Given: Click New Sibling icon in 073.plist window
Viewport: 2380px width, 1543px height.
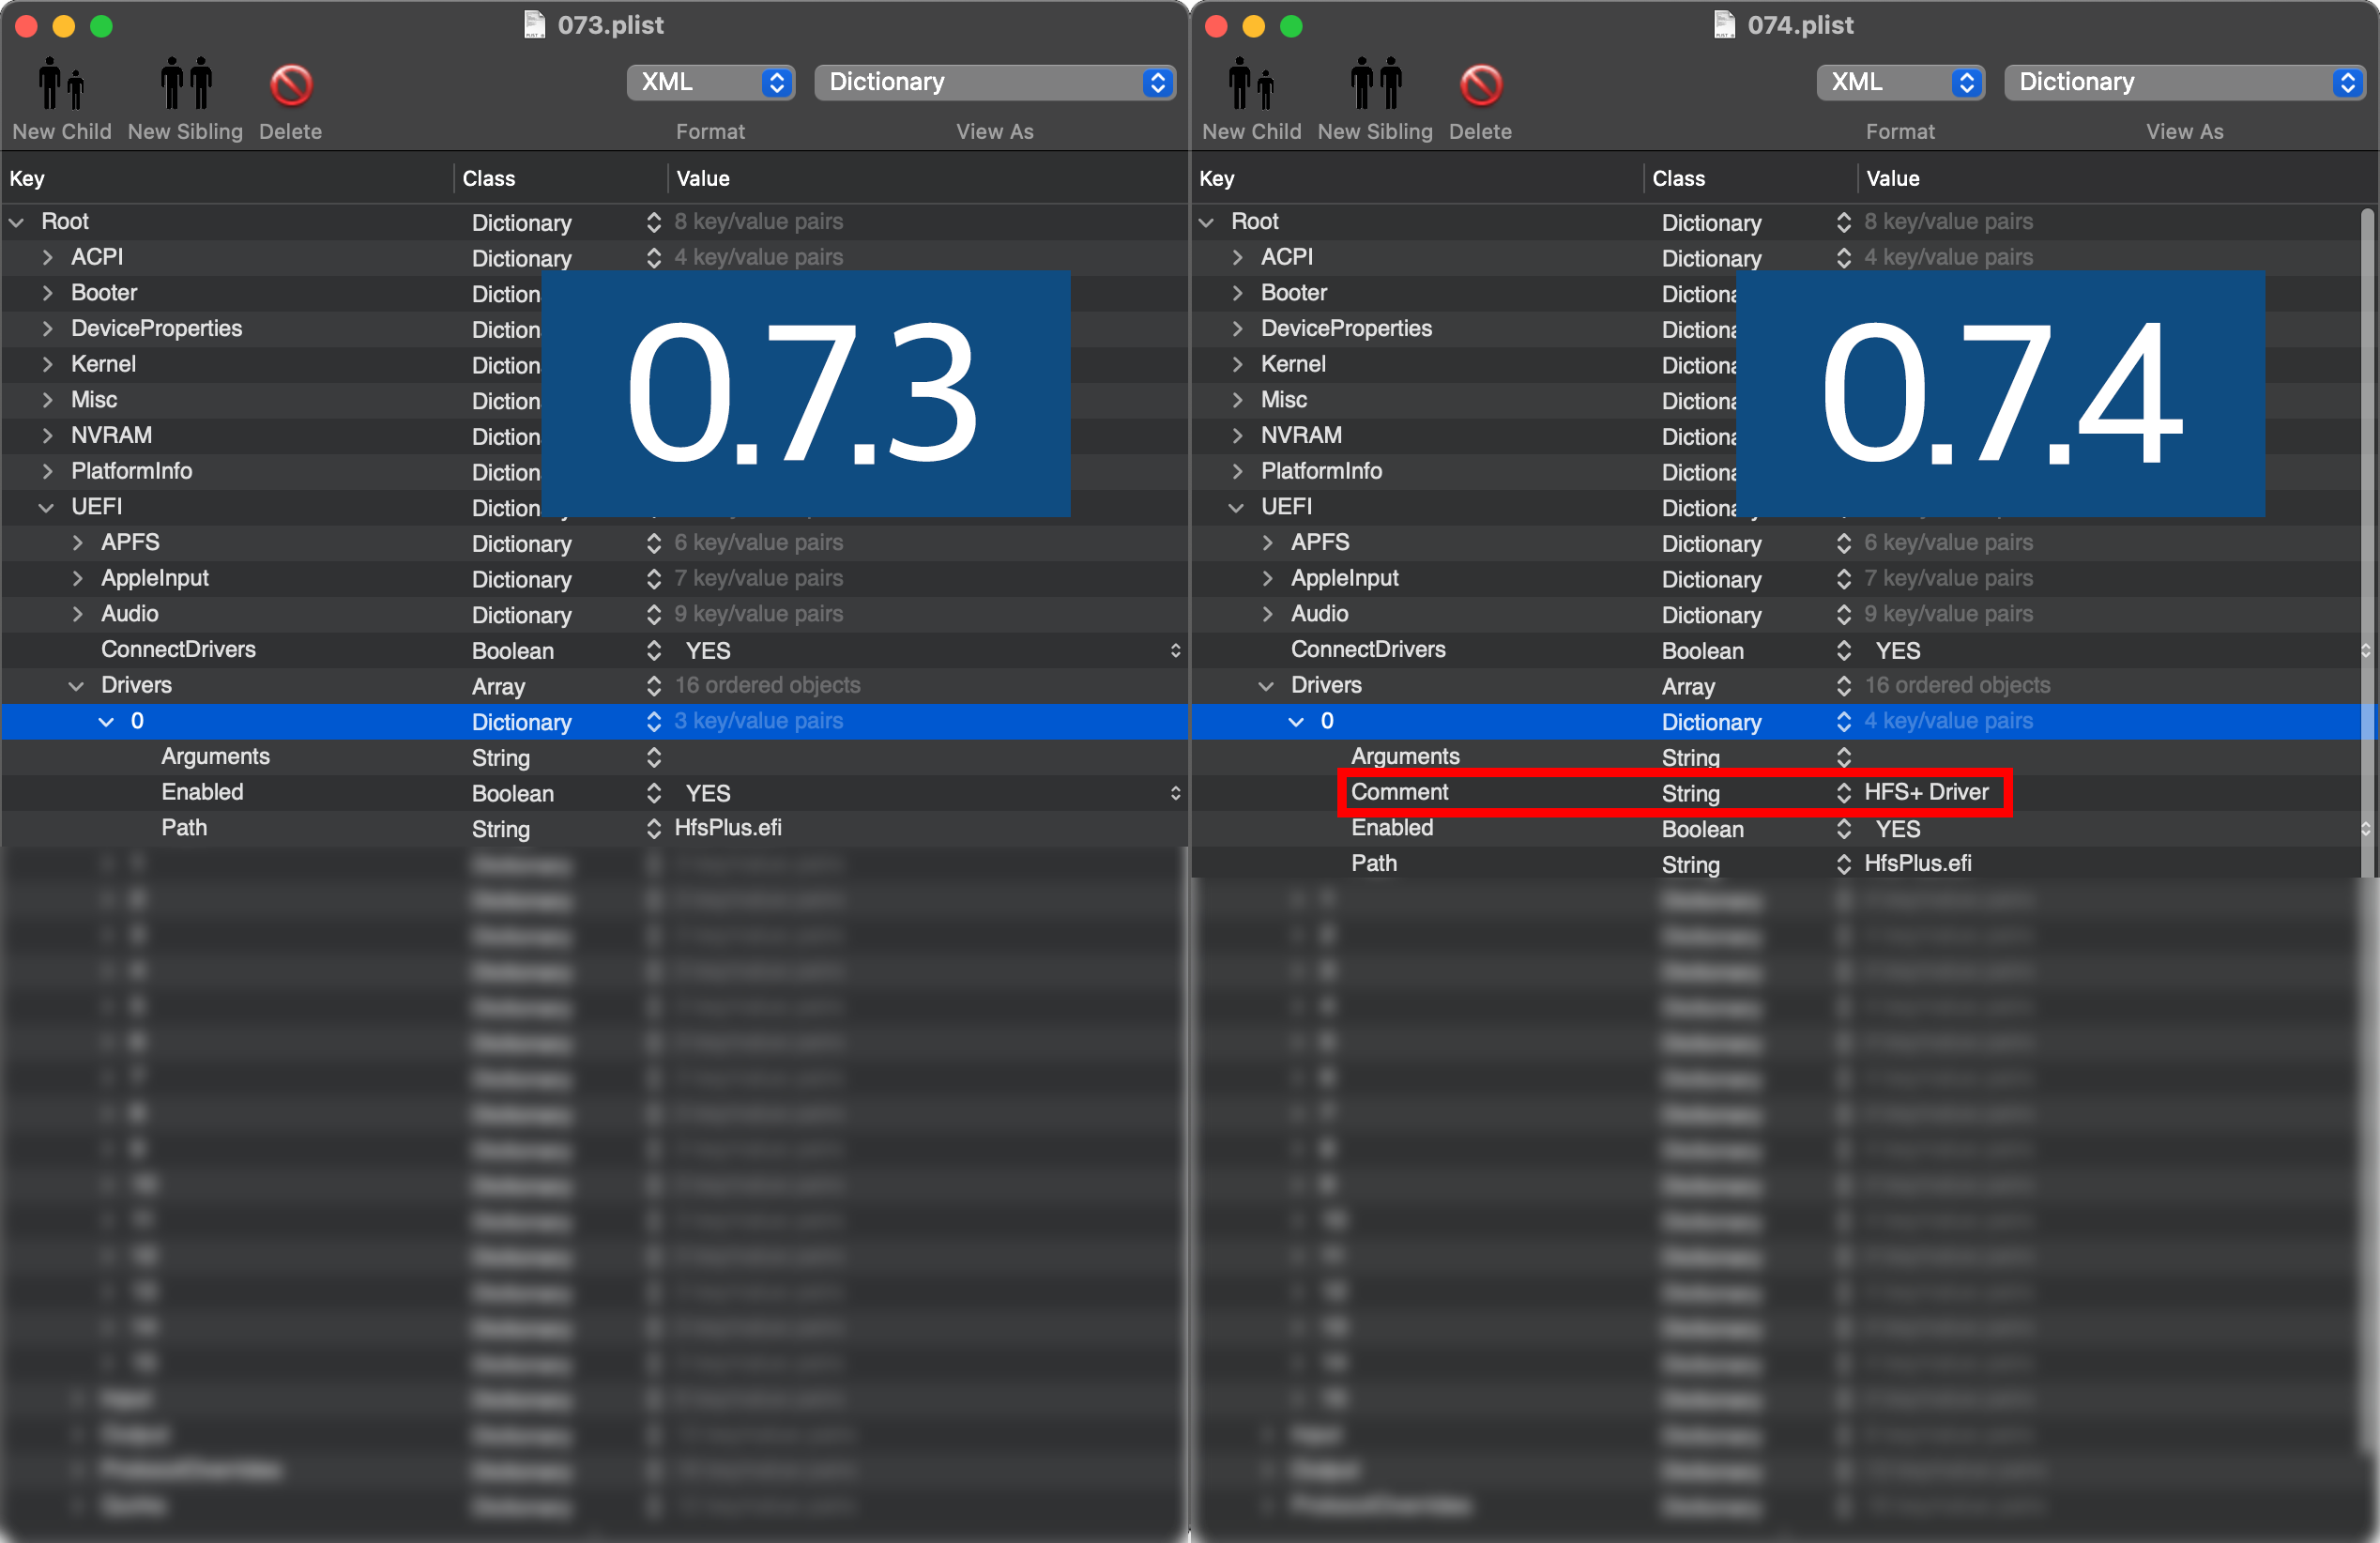Looking at the screenshot, I should (186, 84).
